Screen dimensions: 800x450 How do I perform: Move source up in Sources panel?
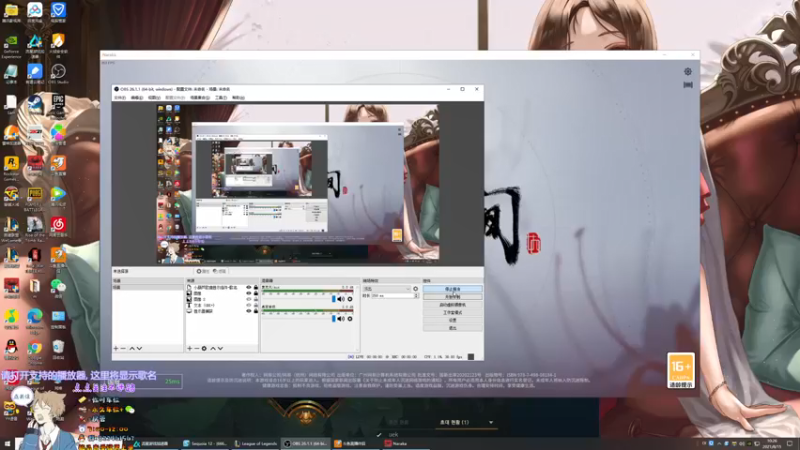[213, 348]
